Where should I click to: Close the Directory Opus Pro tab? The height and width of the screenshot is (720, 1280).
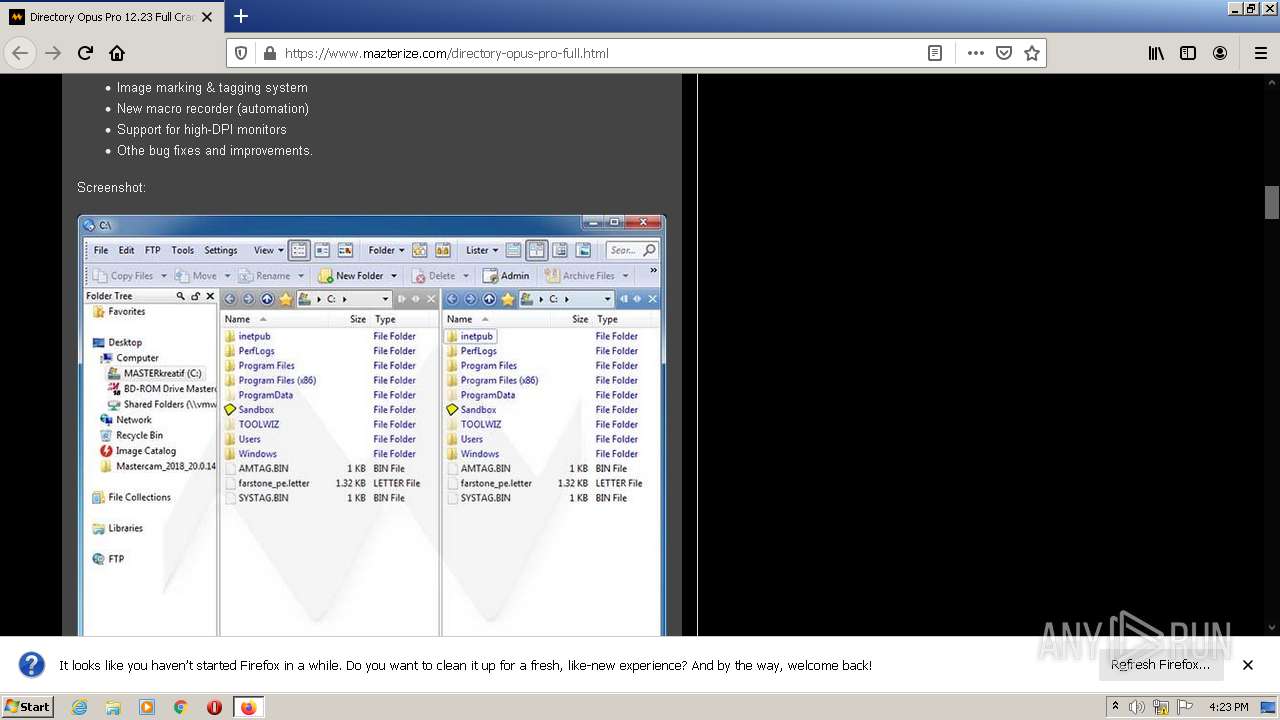point(207,17)
